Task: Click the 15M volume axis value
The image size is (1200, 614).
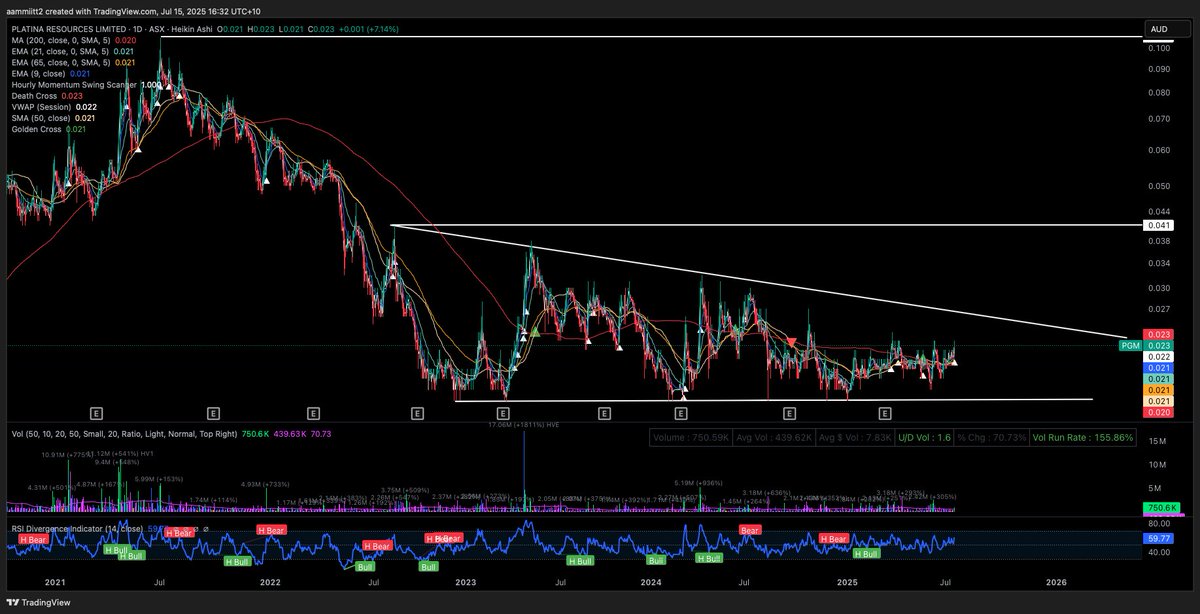Action: tap(1158, 441)
